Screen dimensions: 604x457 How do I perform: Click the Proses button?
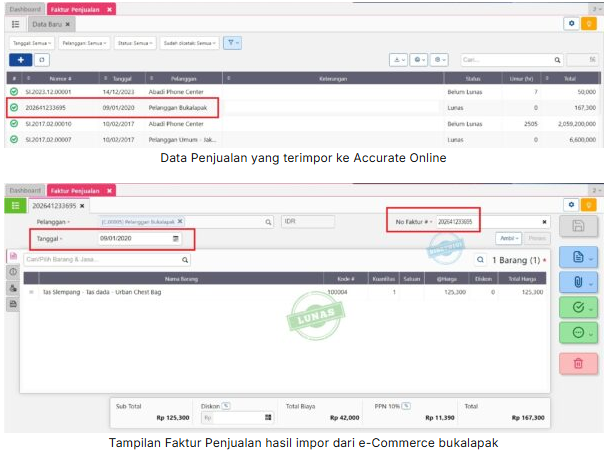pos(537,239)
